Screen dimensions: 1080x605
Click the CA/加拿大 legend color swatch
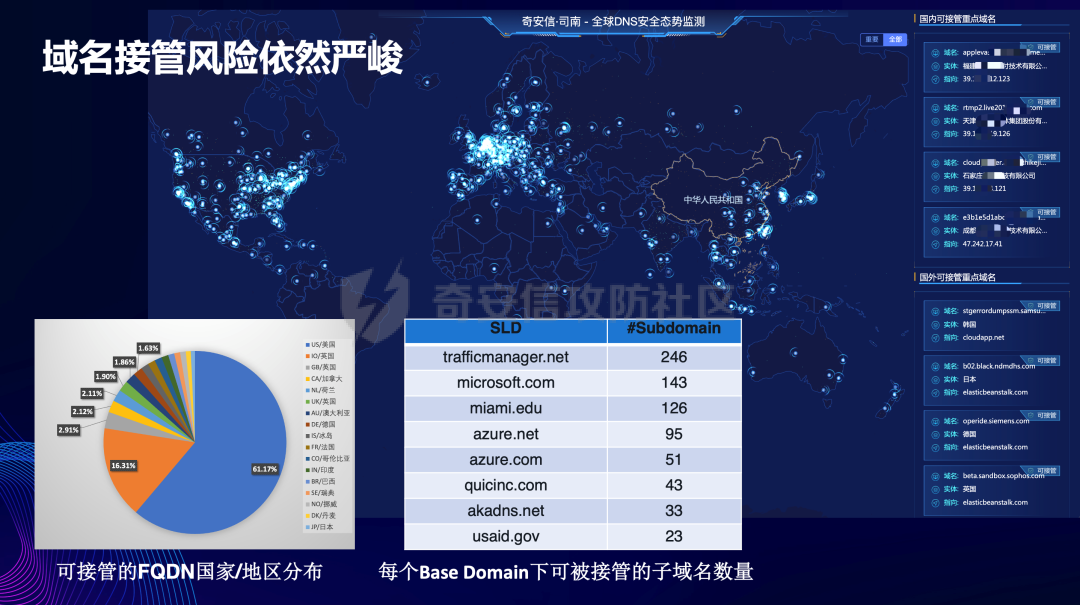tap(307, 379)
